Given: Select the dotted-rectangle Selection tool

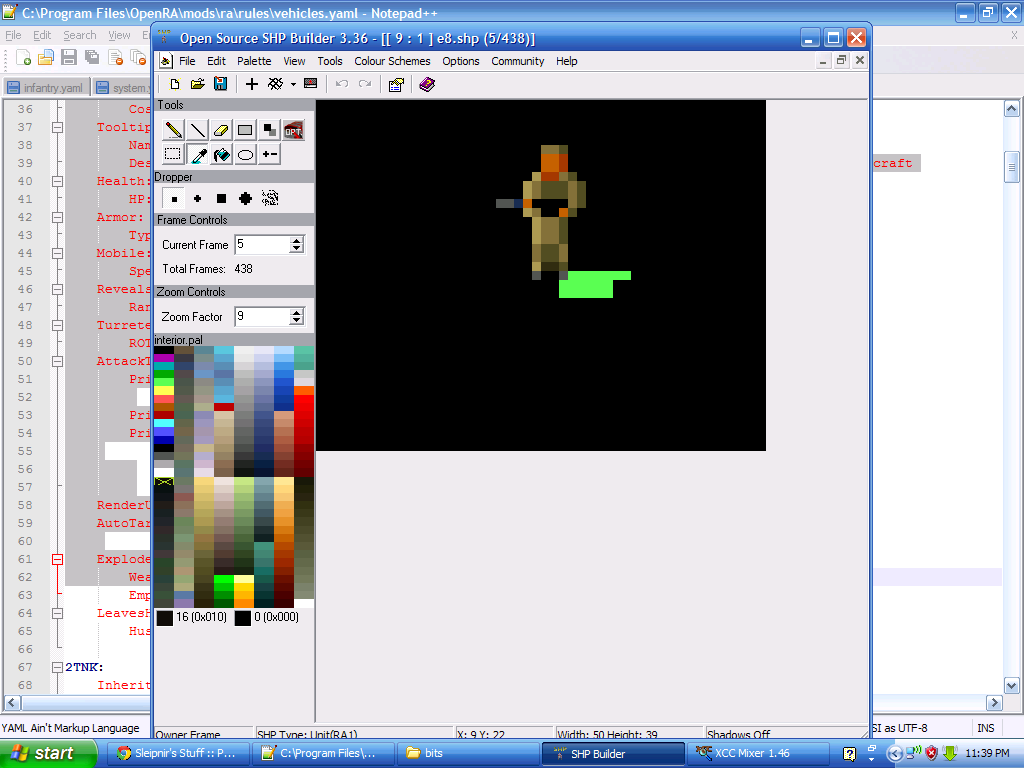Looking at the screenshot, I should (x=173, y=154).
